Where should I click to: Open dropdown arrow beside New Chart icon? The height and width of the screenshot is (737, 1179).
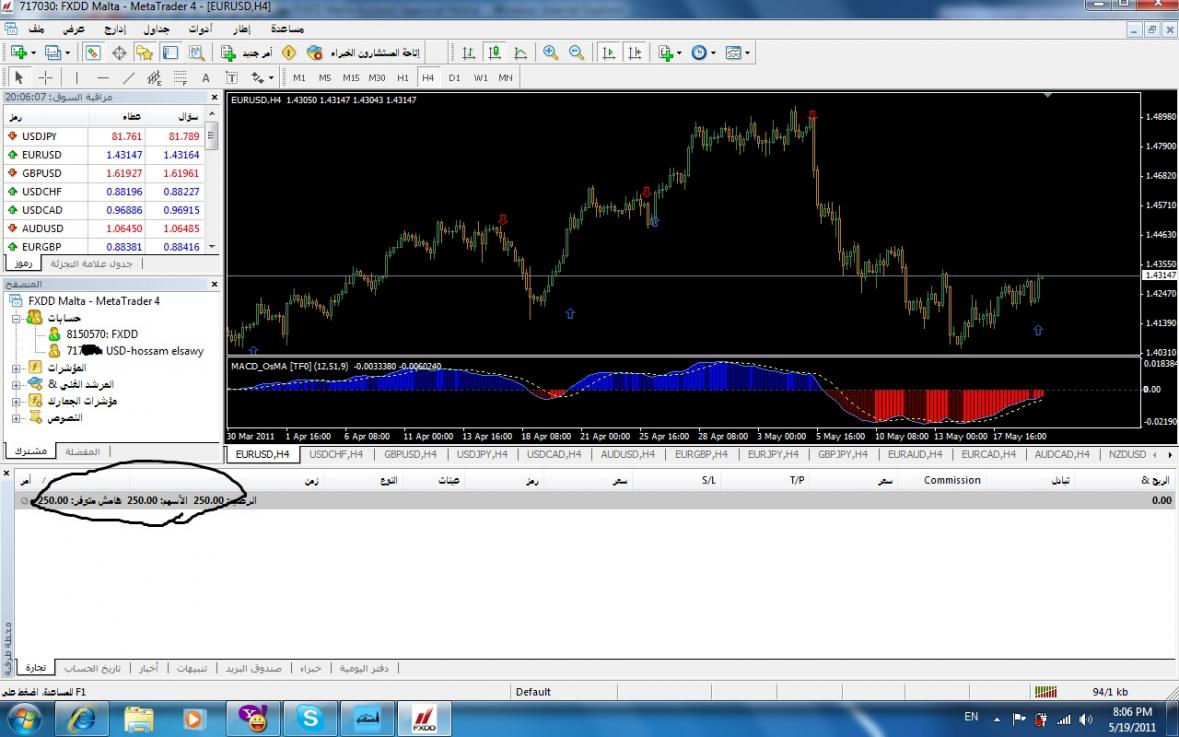[33, 53]
